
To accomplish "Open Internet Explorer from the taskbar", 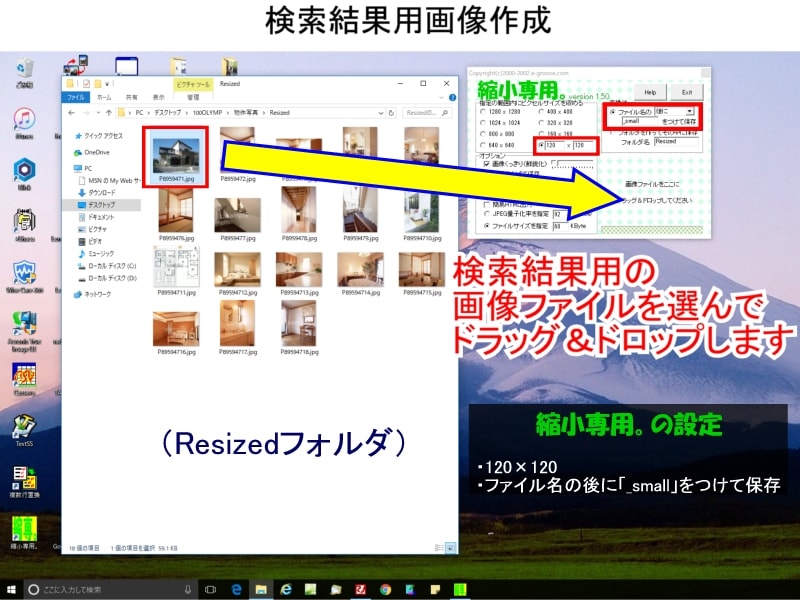I will click(286, 589).
